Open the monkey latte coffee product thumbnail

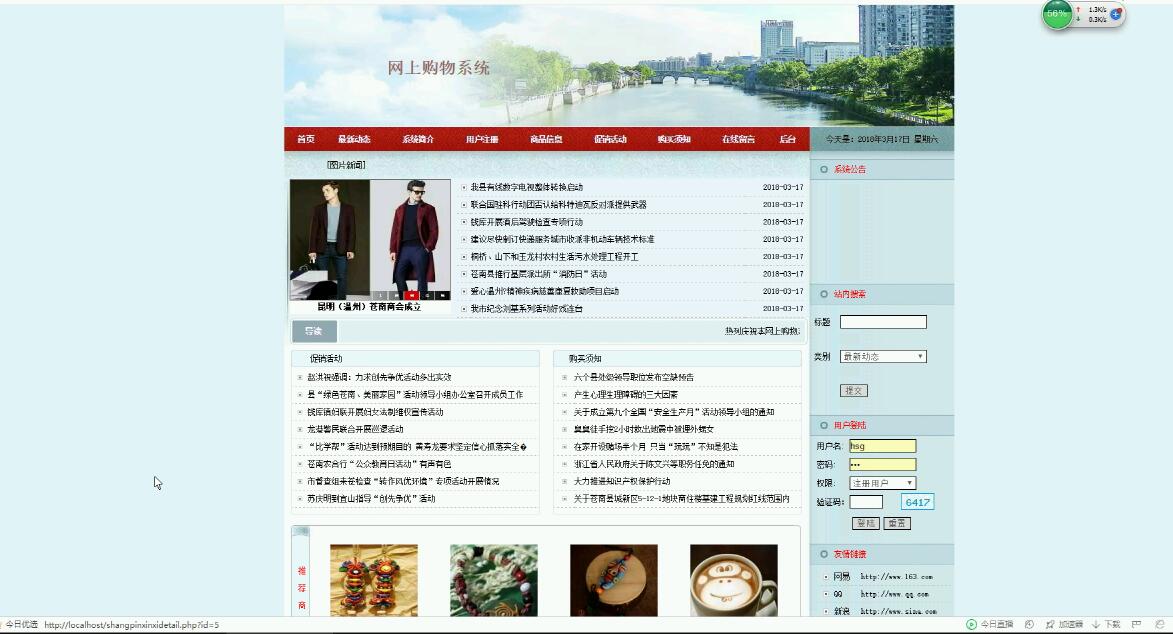734,580
